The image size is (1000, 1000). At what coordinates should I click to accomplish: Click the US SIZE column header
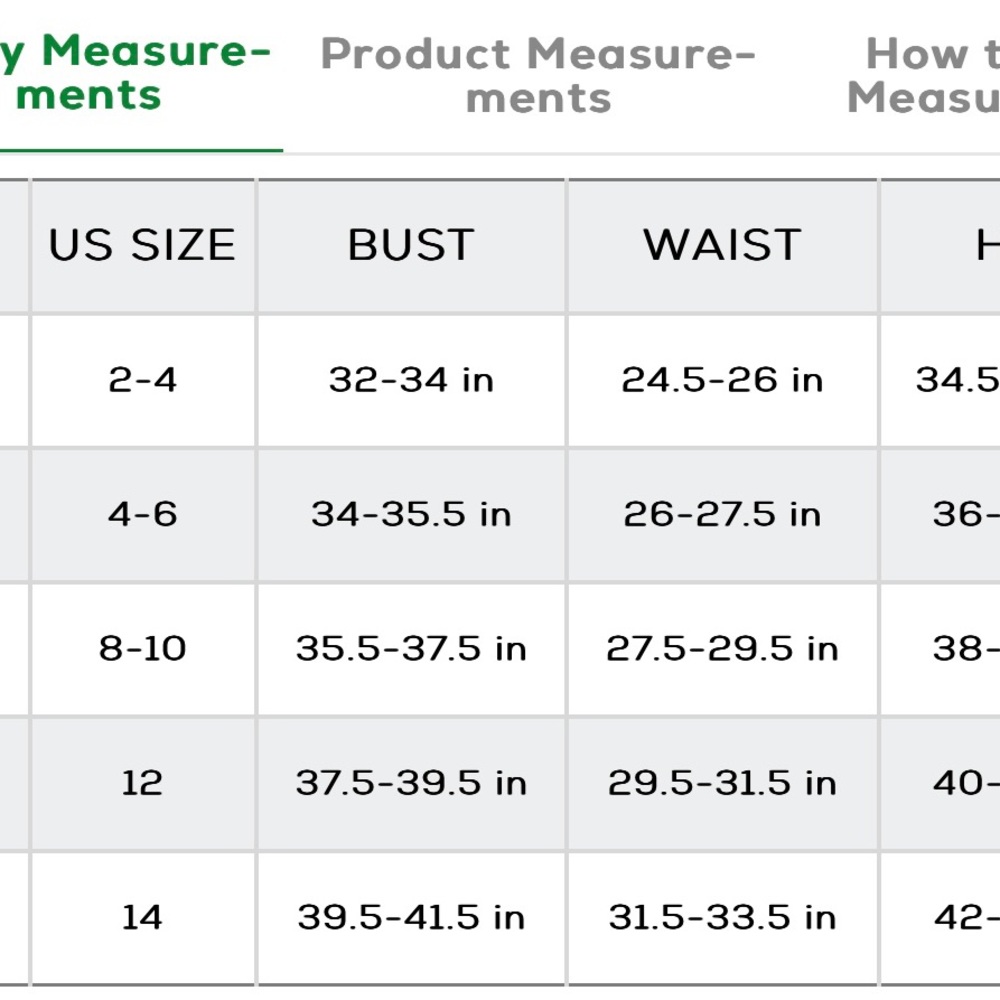coord(142,246)
